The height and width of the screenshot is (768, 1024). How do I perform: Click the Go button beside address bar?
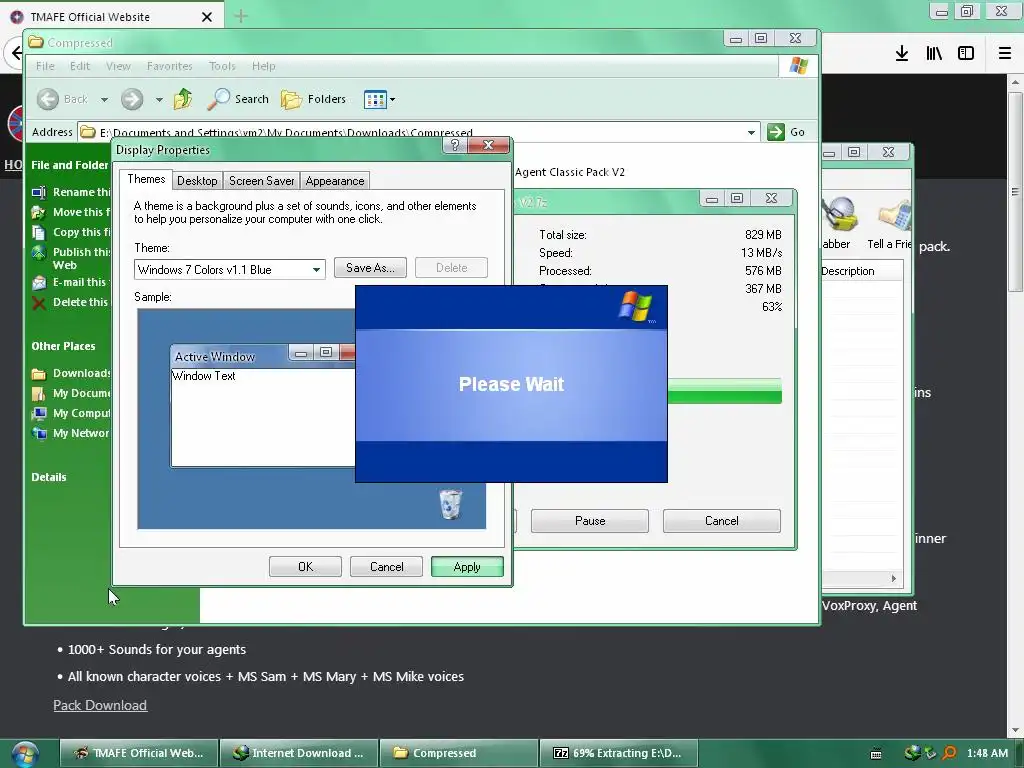point(786,132)
